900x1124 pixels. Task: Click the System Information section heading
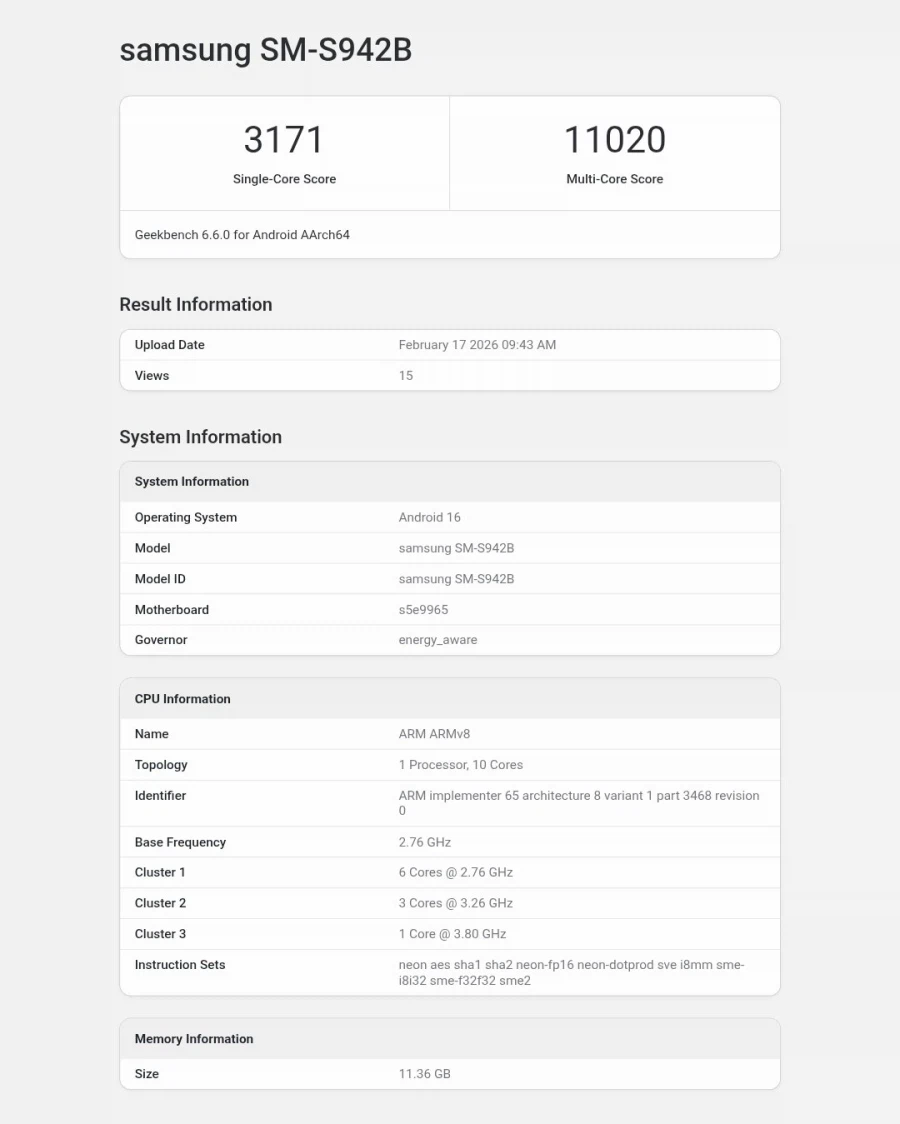[x=200, y=437]
